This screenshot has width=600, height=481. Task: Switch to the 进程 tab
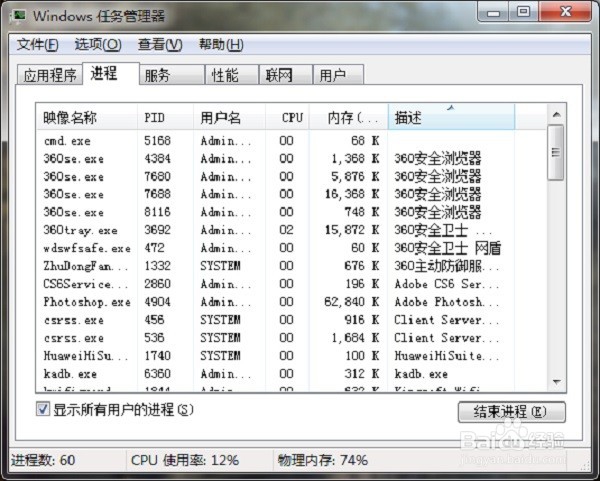[x=111, y=73]
